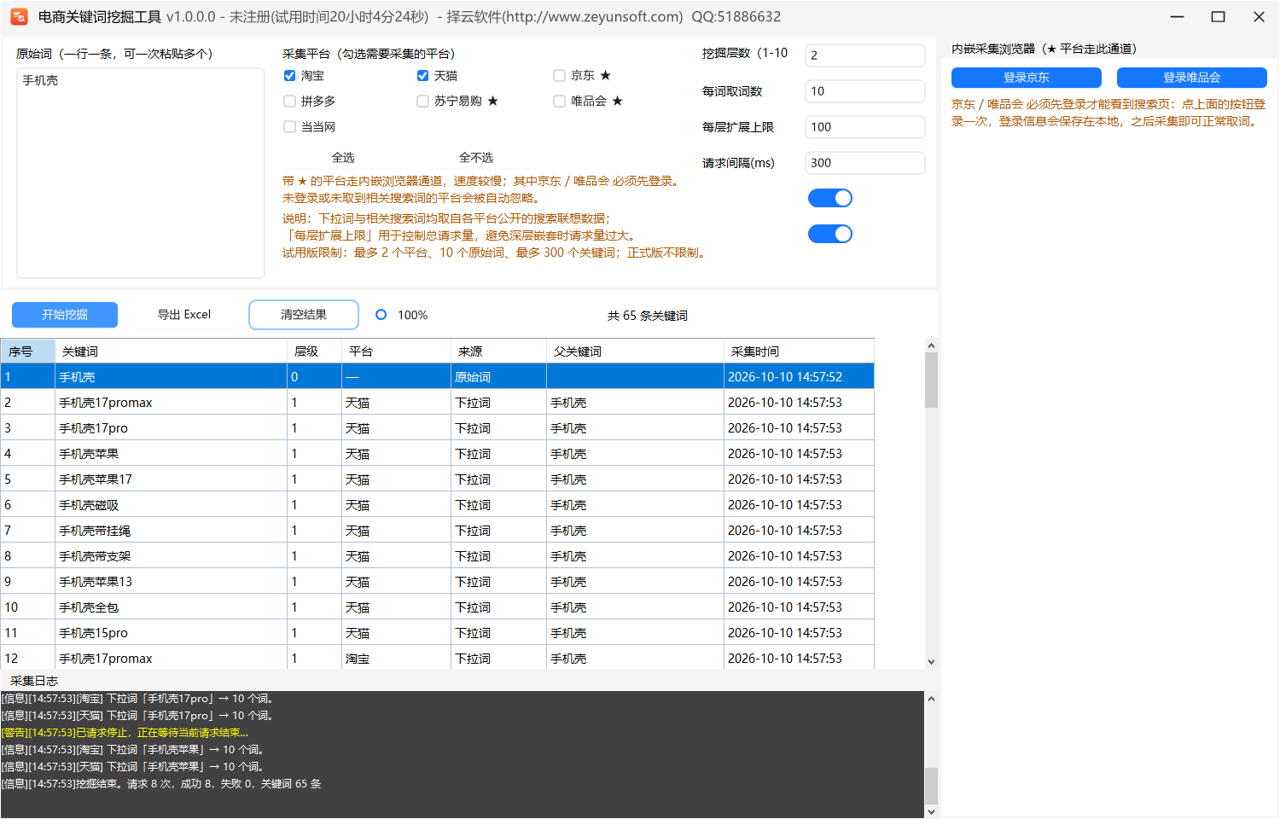Click the 平台 column header

coord(397,351)
